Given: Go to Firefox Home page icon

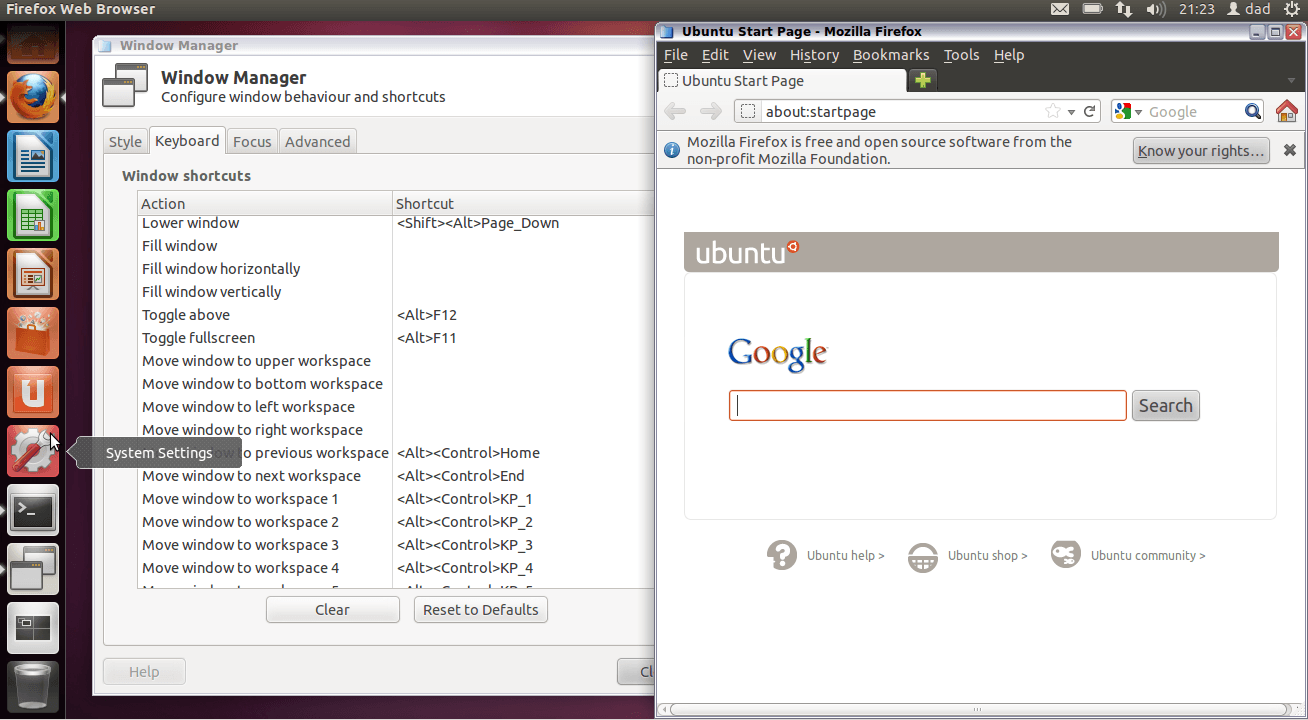Looking at the screenshot, I should point(1287,111).
